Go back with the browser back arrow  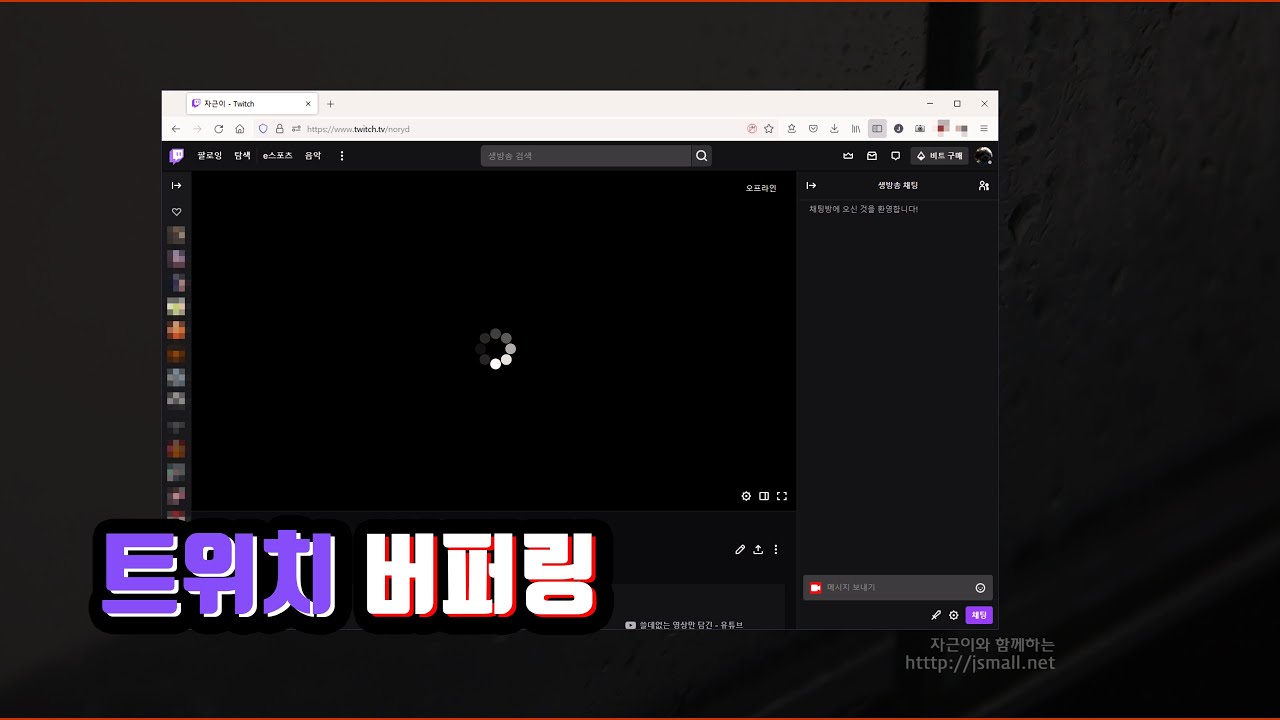point(176,129)
